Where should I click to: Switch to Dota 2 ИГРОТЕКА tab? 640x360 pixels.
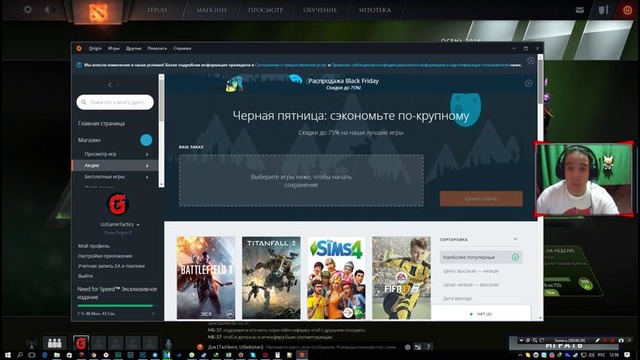[x=375, y=10]
